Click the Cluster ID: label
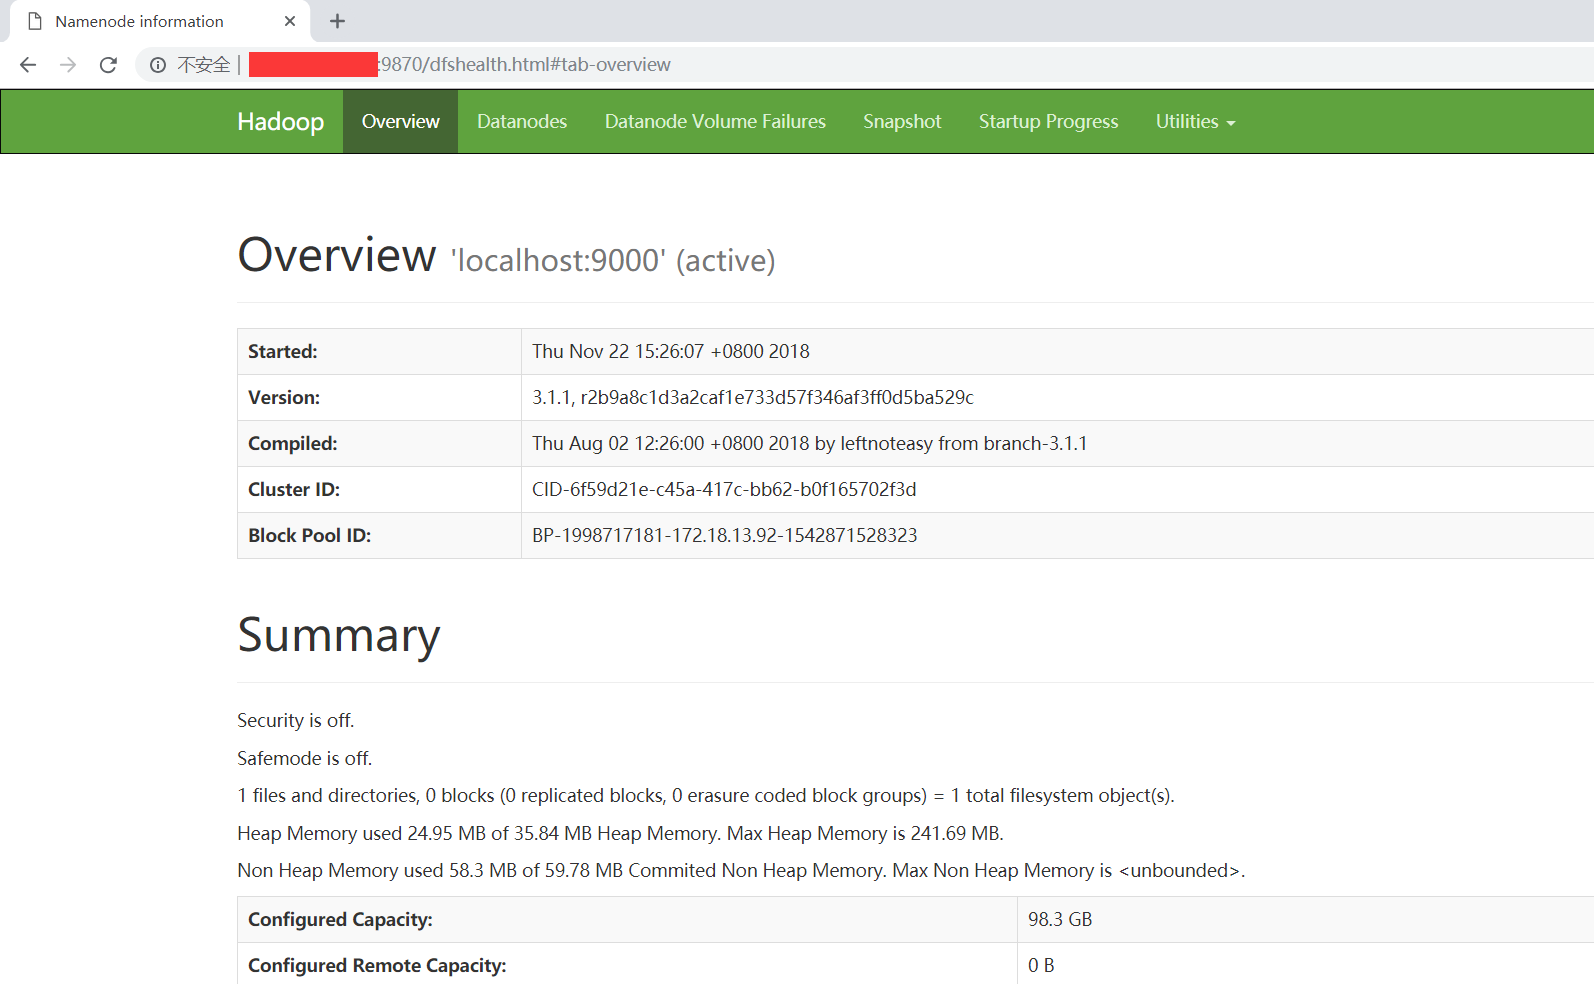This screenshot has height=984, width=1594. click(294, 490)
